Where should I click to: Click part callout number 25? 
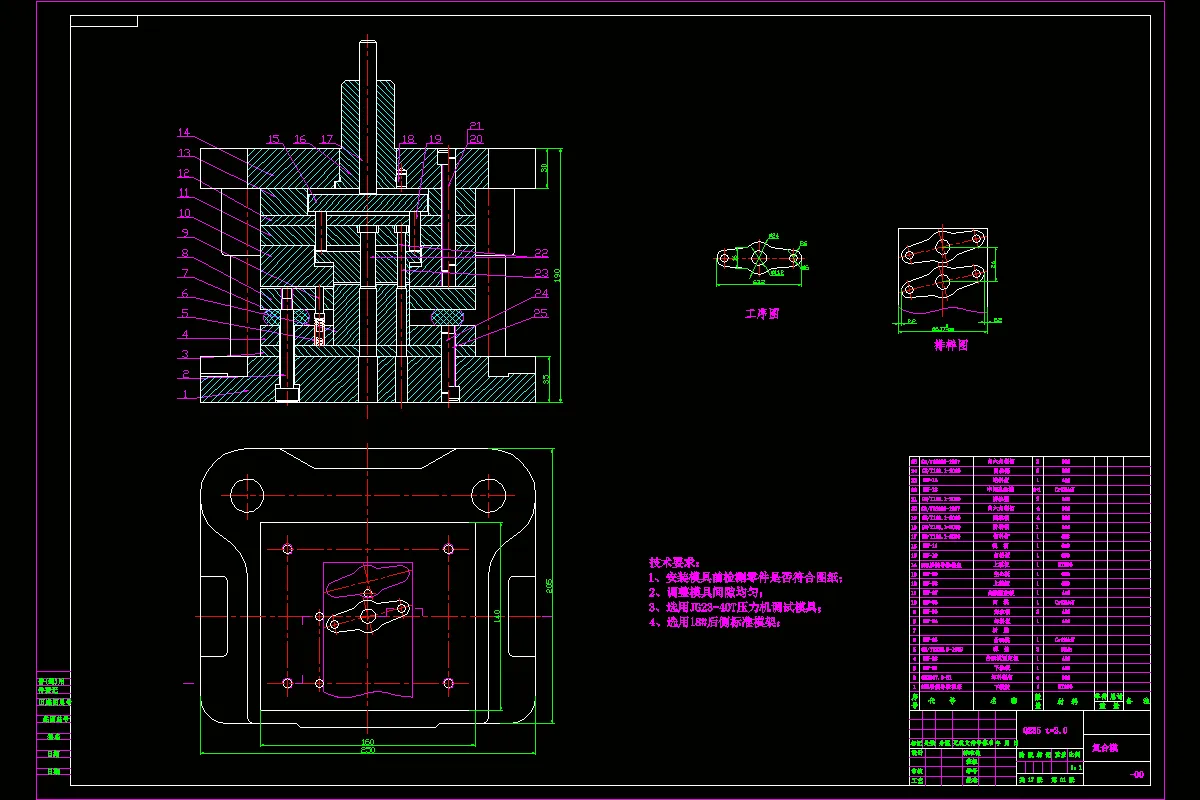541,313
